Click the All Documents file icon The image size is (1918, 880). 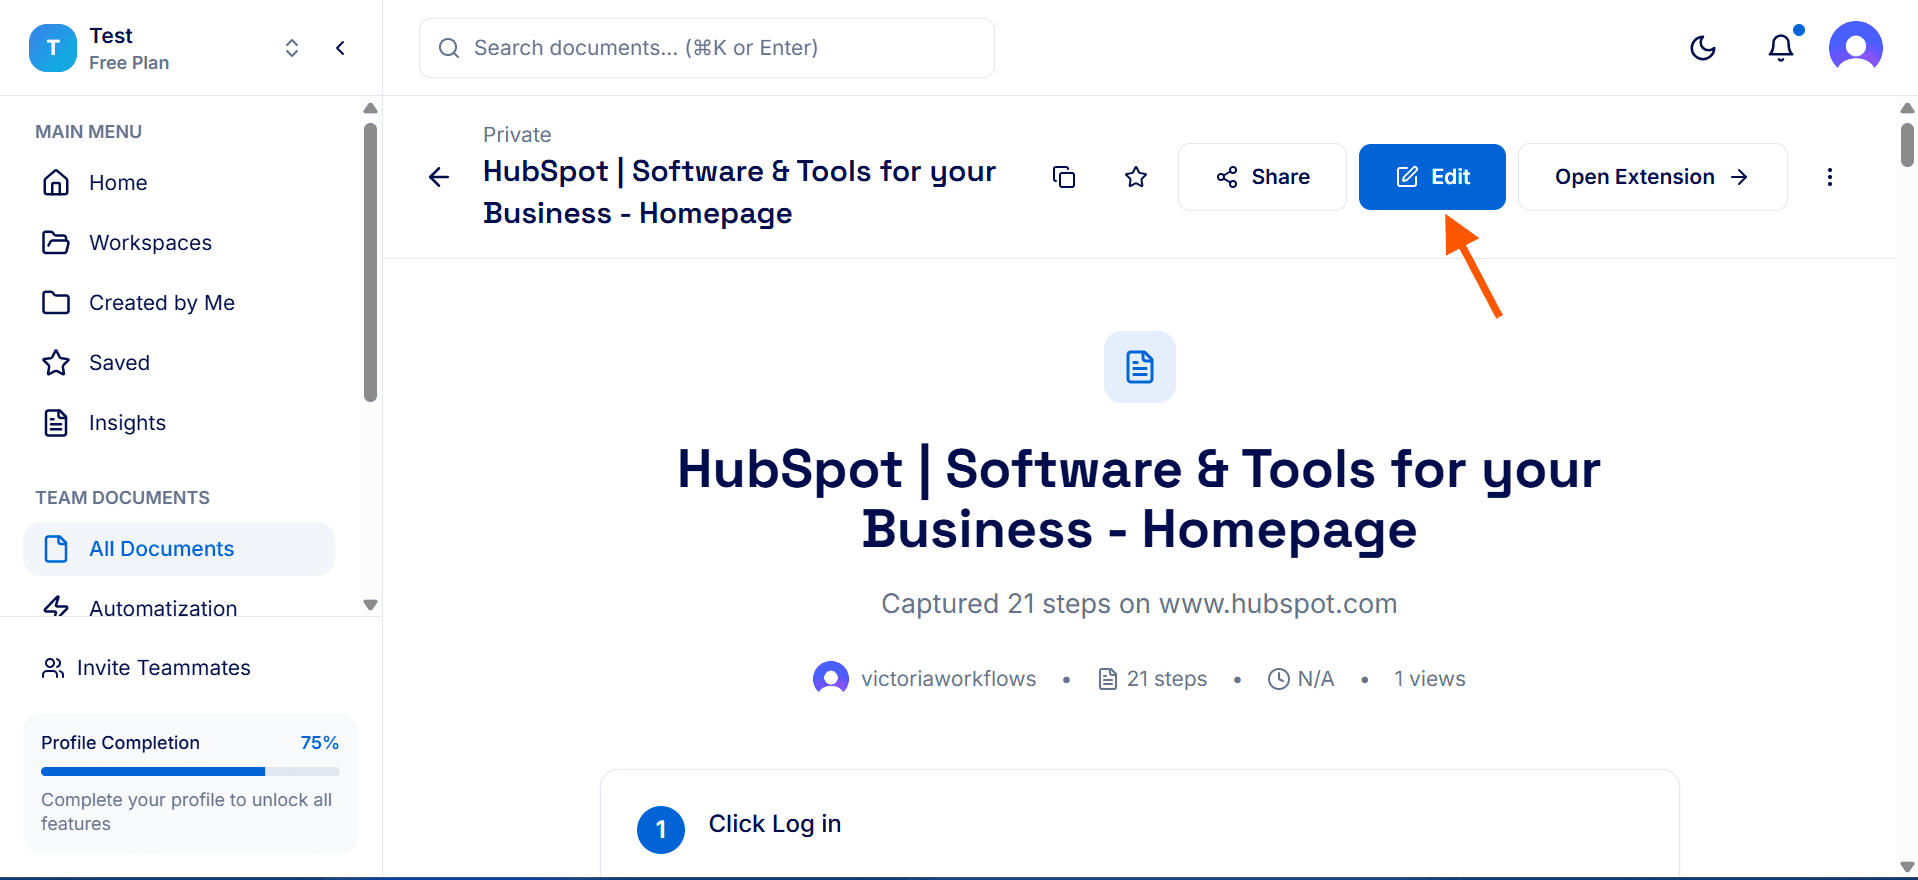(x=56, y=549)
